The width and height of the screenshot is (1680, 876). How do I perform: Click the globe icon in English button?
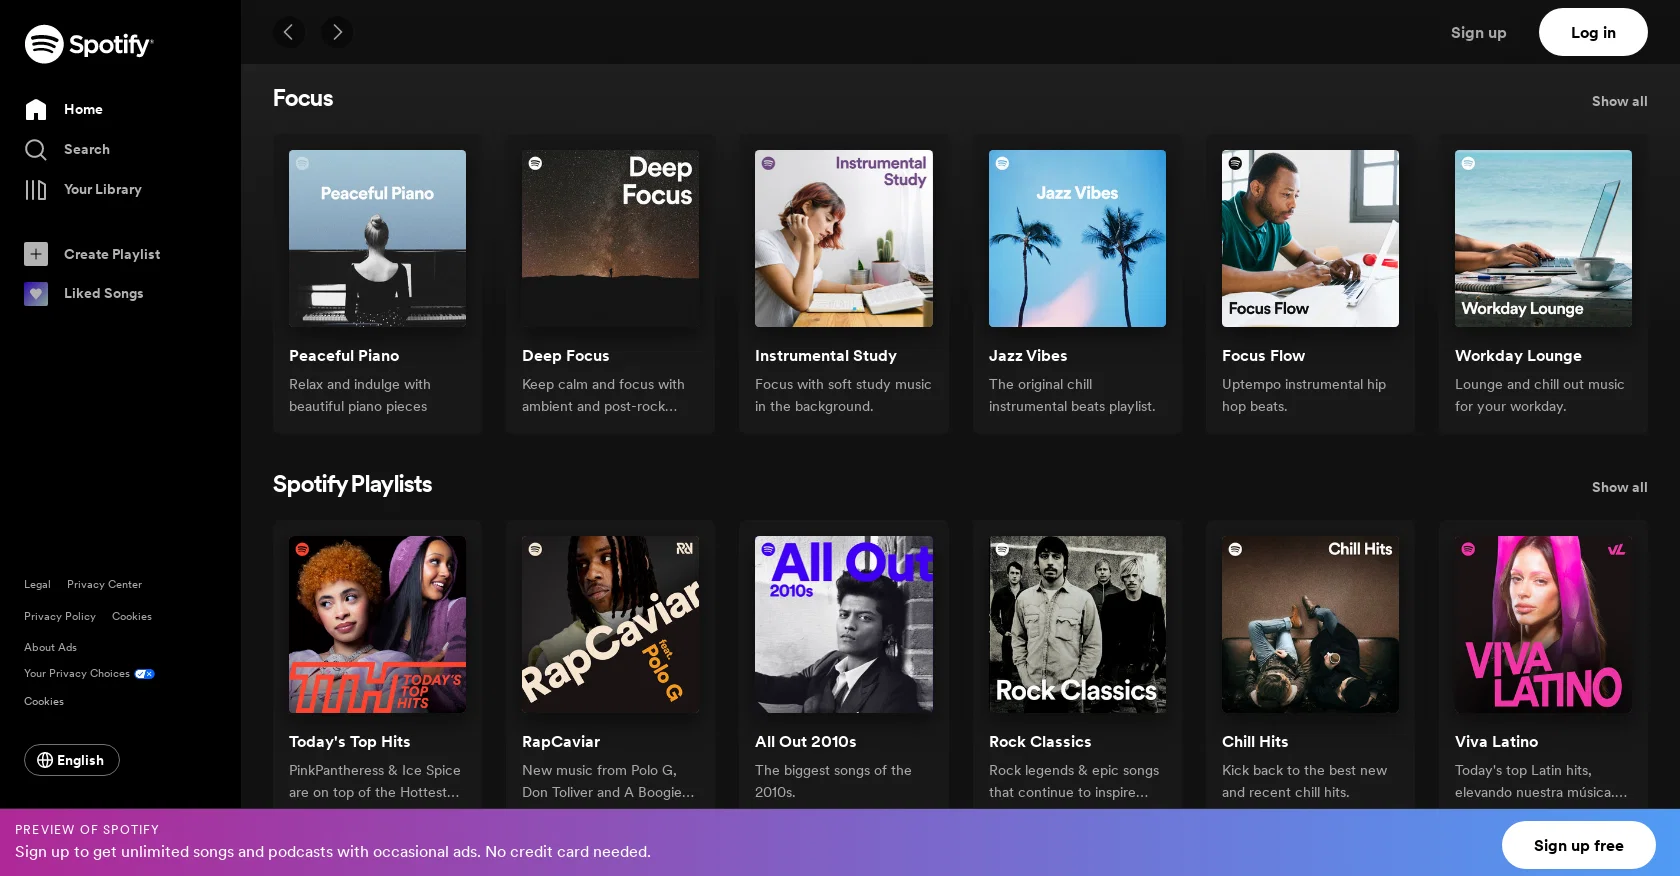tap(45, 760)
